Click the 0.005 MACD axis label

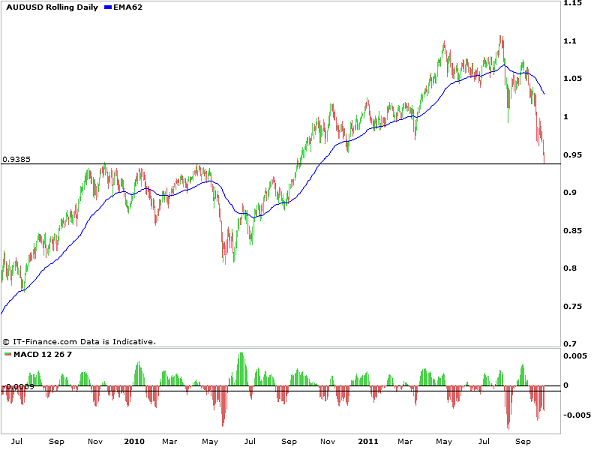(x=575, y=356)
